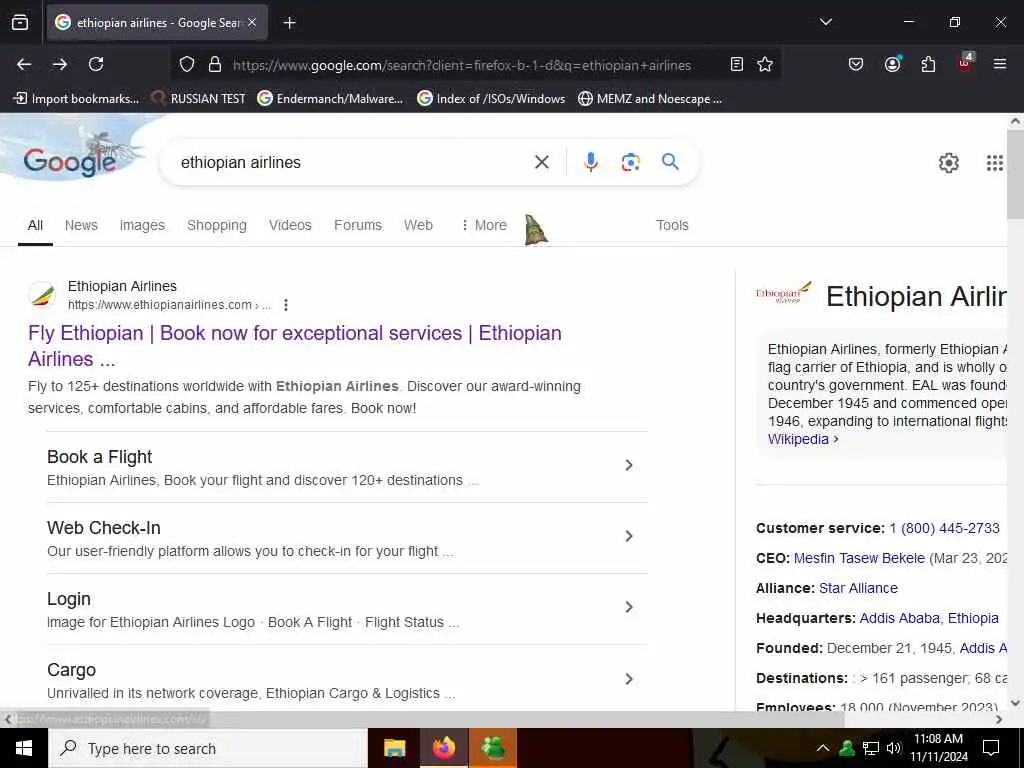Open Pocket save icon in toolbar
1024x768 pixels.
[x=856, y=64]
